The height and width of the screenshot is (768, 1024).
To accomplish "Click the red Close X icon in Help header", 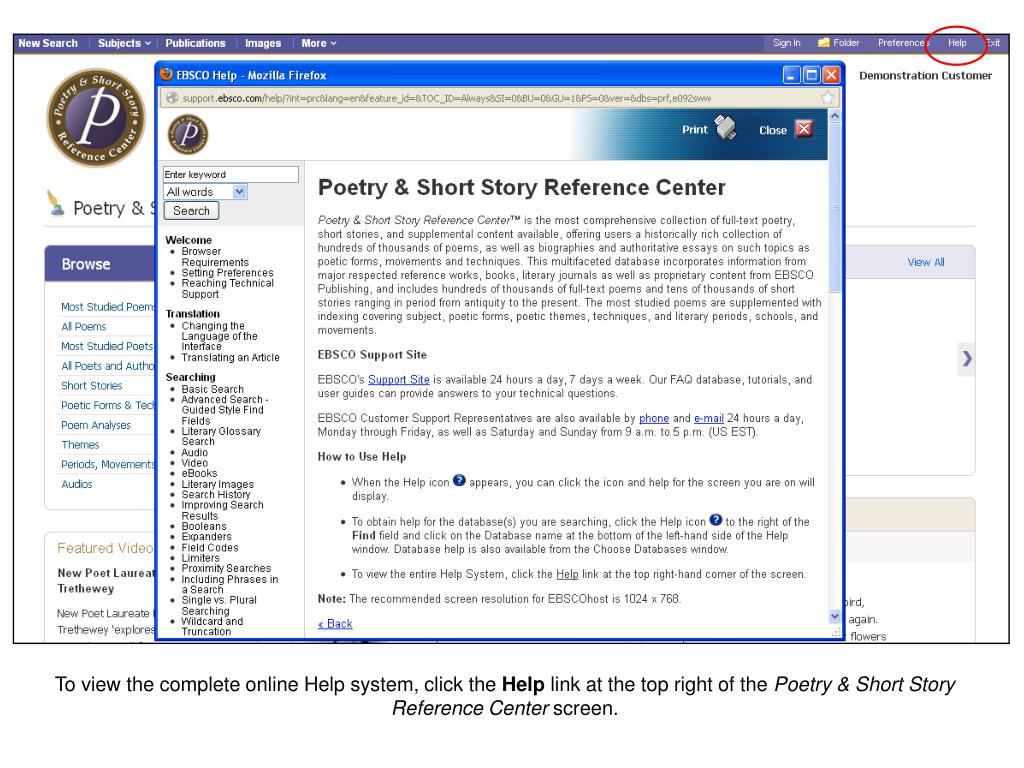I will tap(804, 129).
